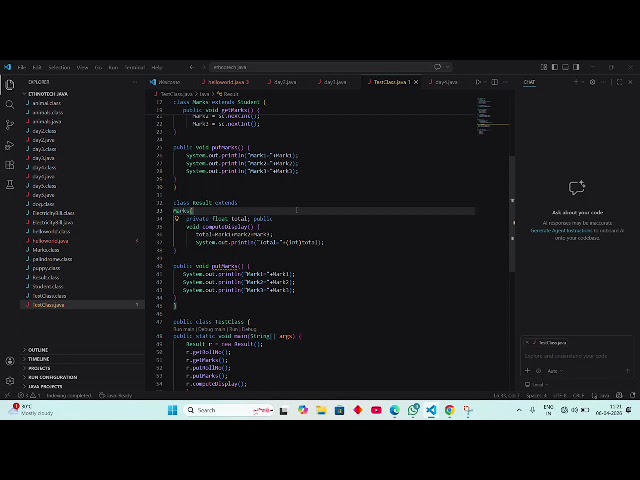
Task: Open editor More Actions ellipsis
Action: [x=506, y=82]
